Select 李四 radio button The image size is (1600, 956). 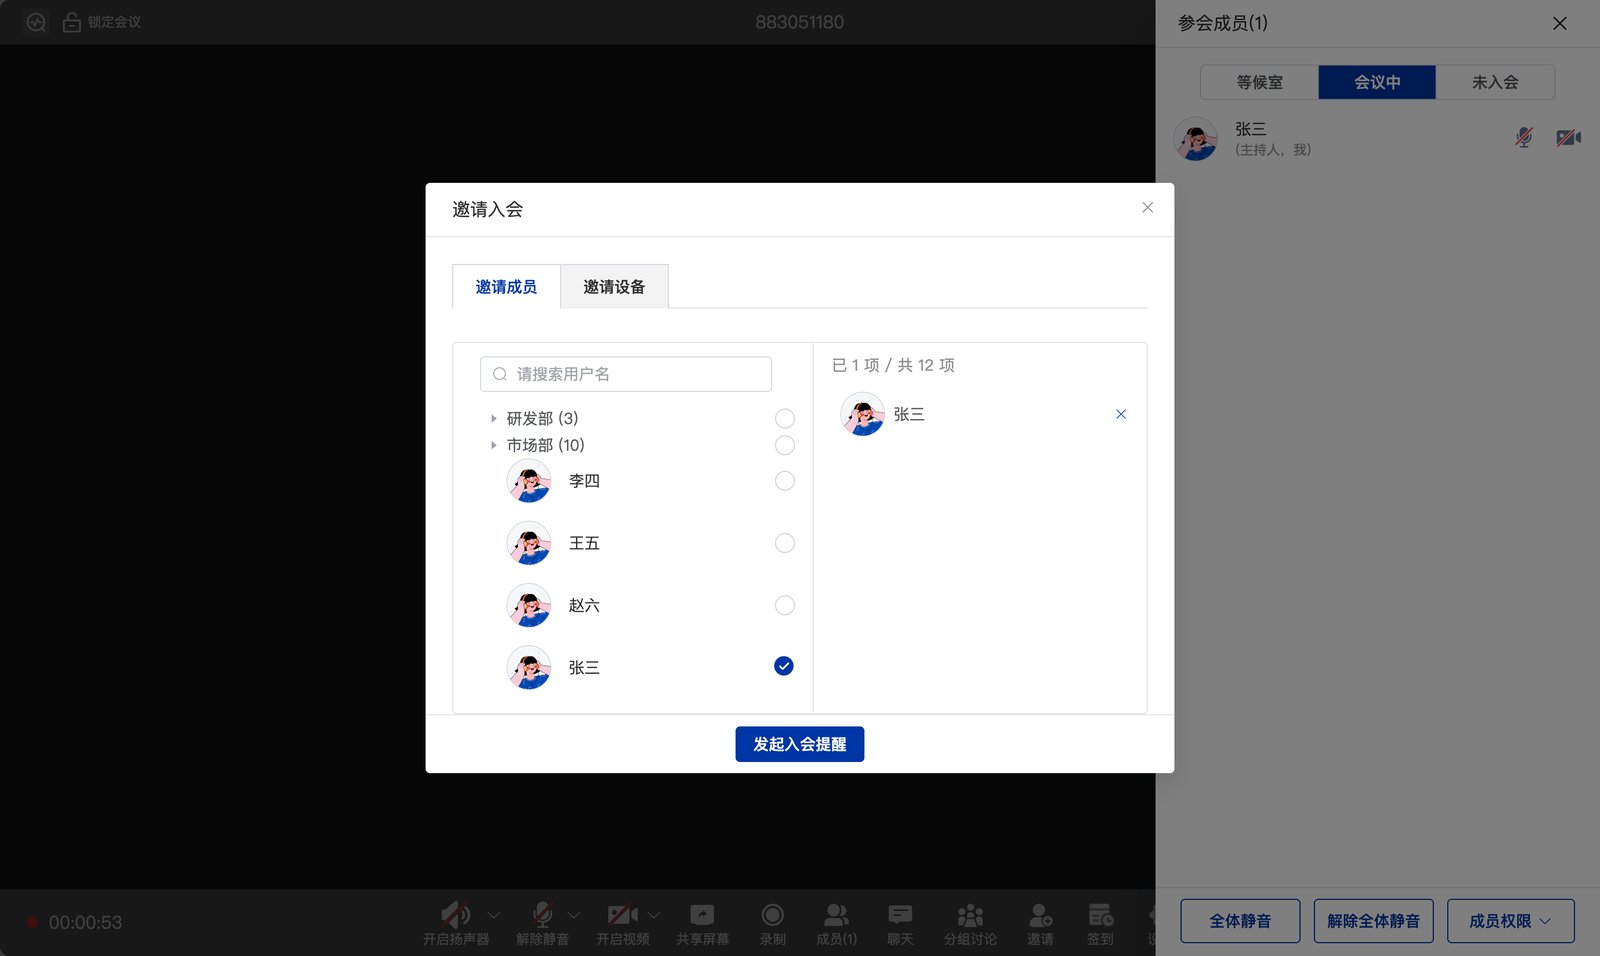point(785,481)
